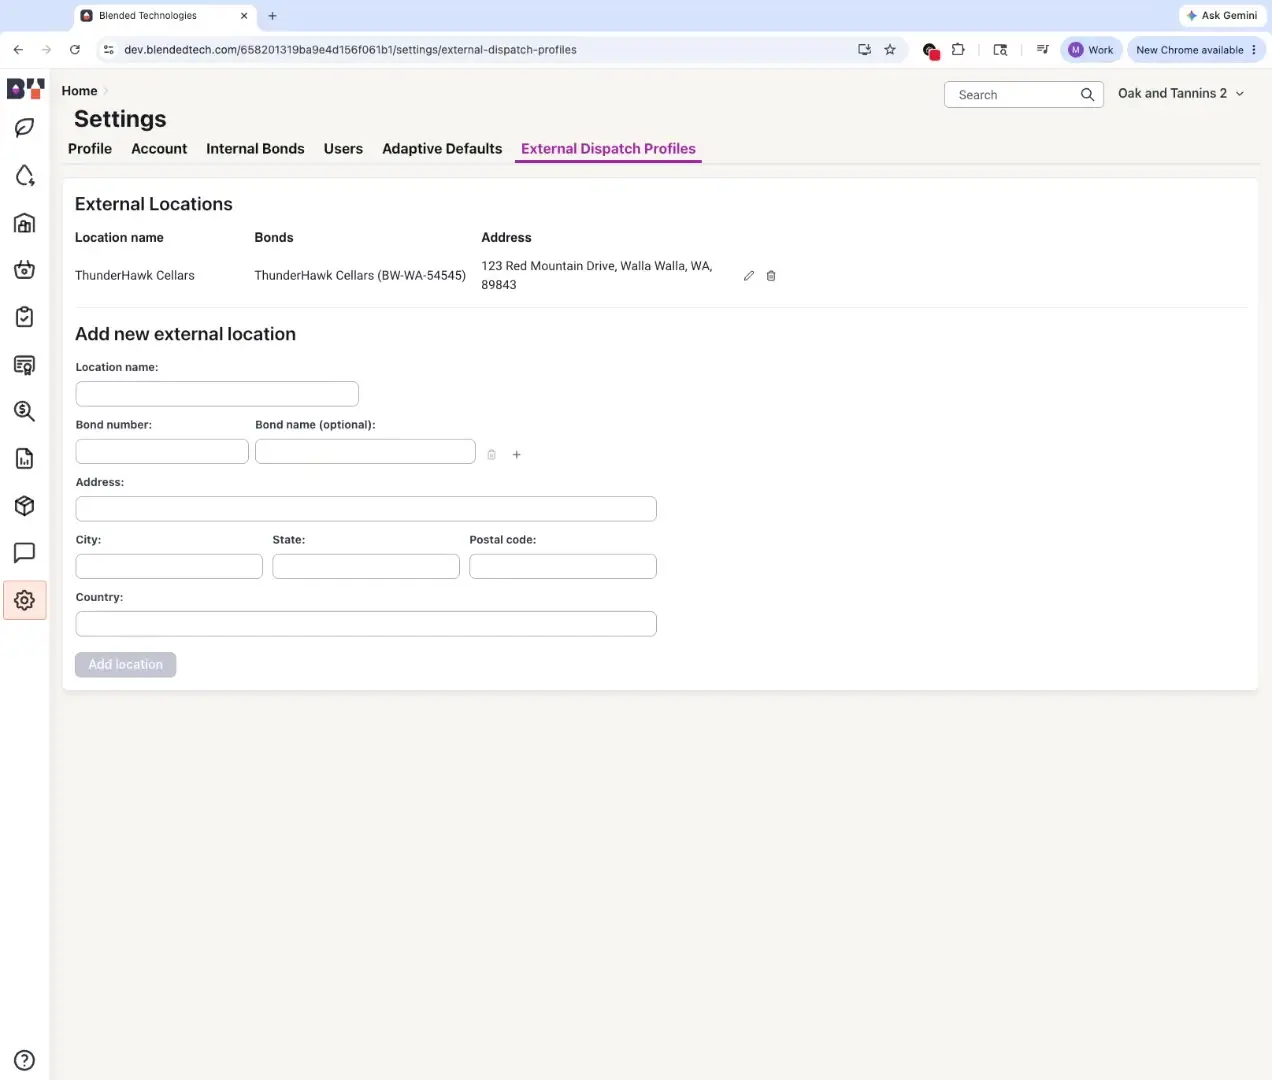Click the Bonds column header

tap(274, 238)
